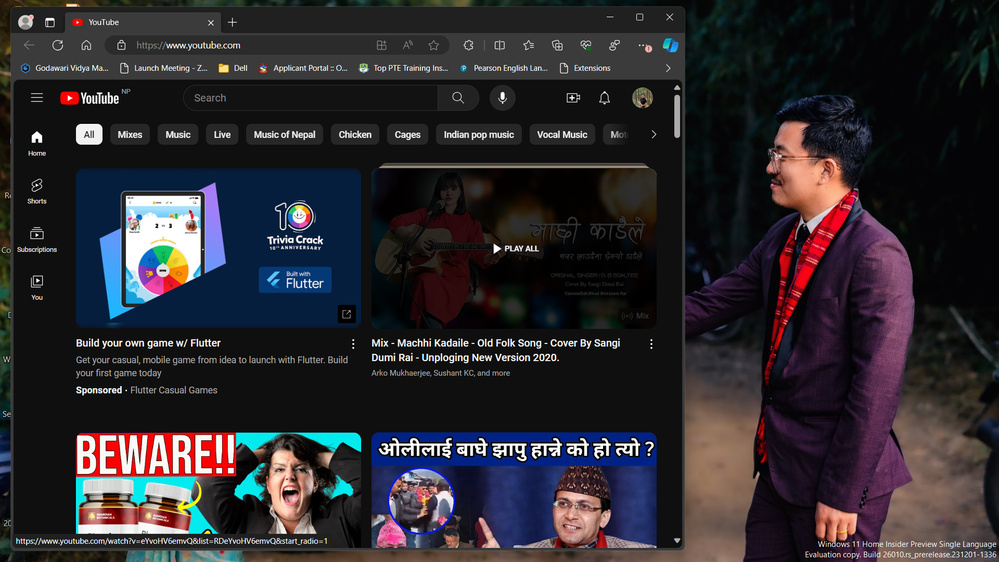Open the You section in sidebar
The height and width of the screenshot is (562, 999).
(x=37, y=287)
